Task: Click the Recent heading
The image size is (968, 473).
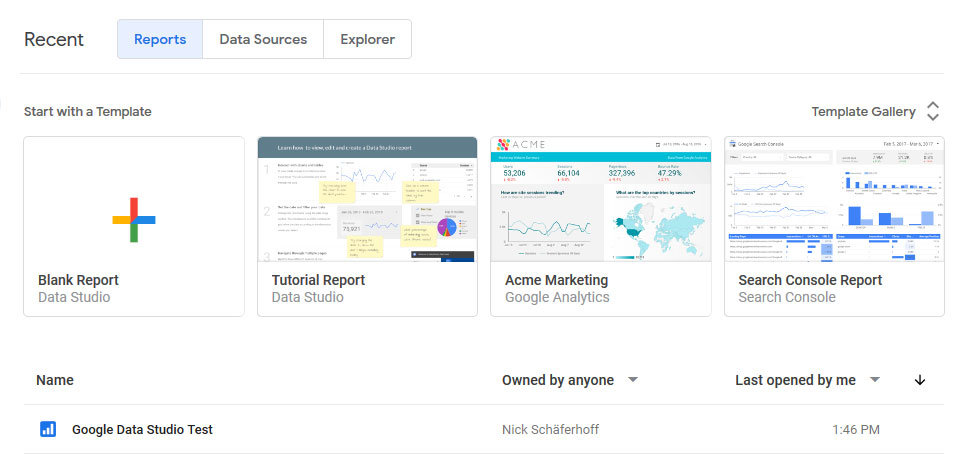Action: 54,40
